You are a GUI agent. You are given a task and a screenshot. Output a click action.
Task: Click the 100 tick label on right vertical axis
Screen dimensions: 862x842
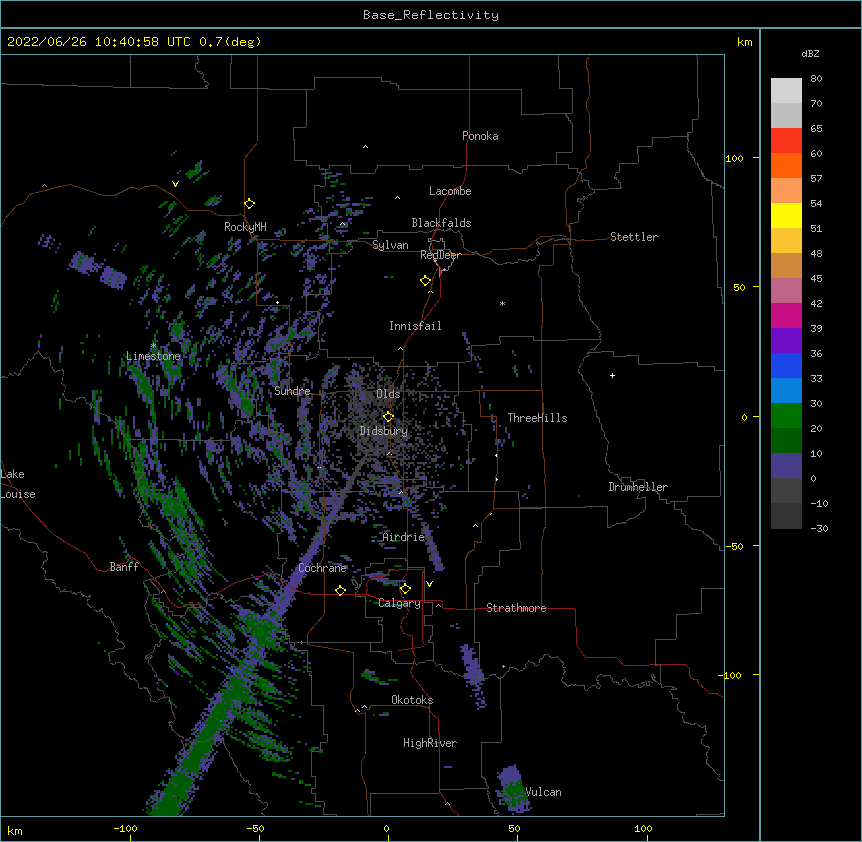point(734,158)
